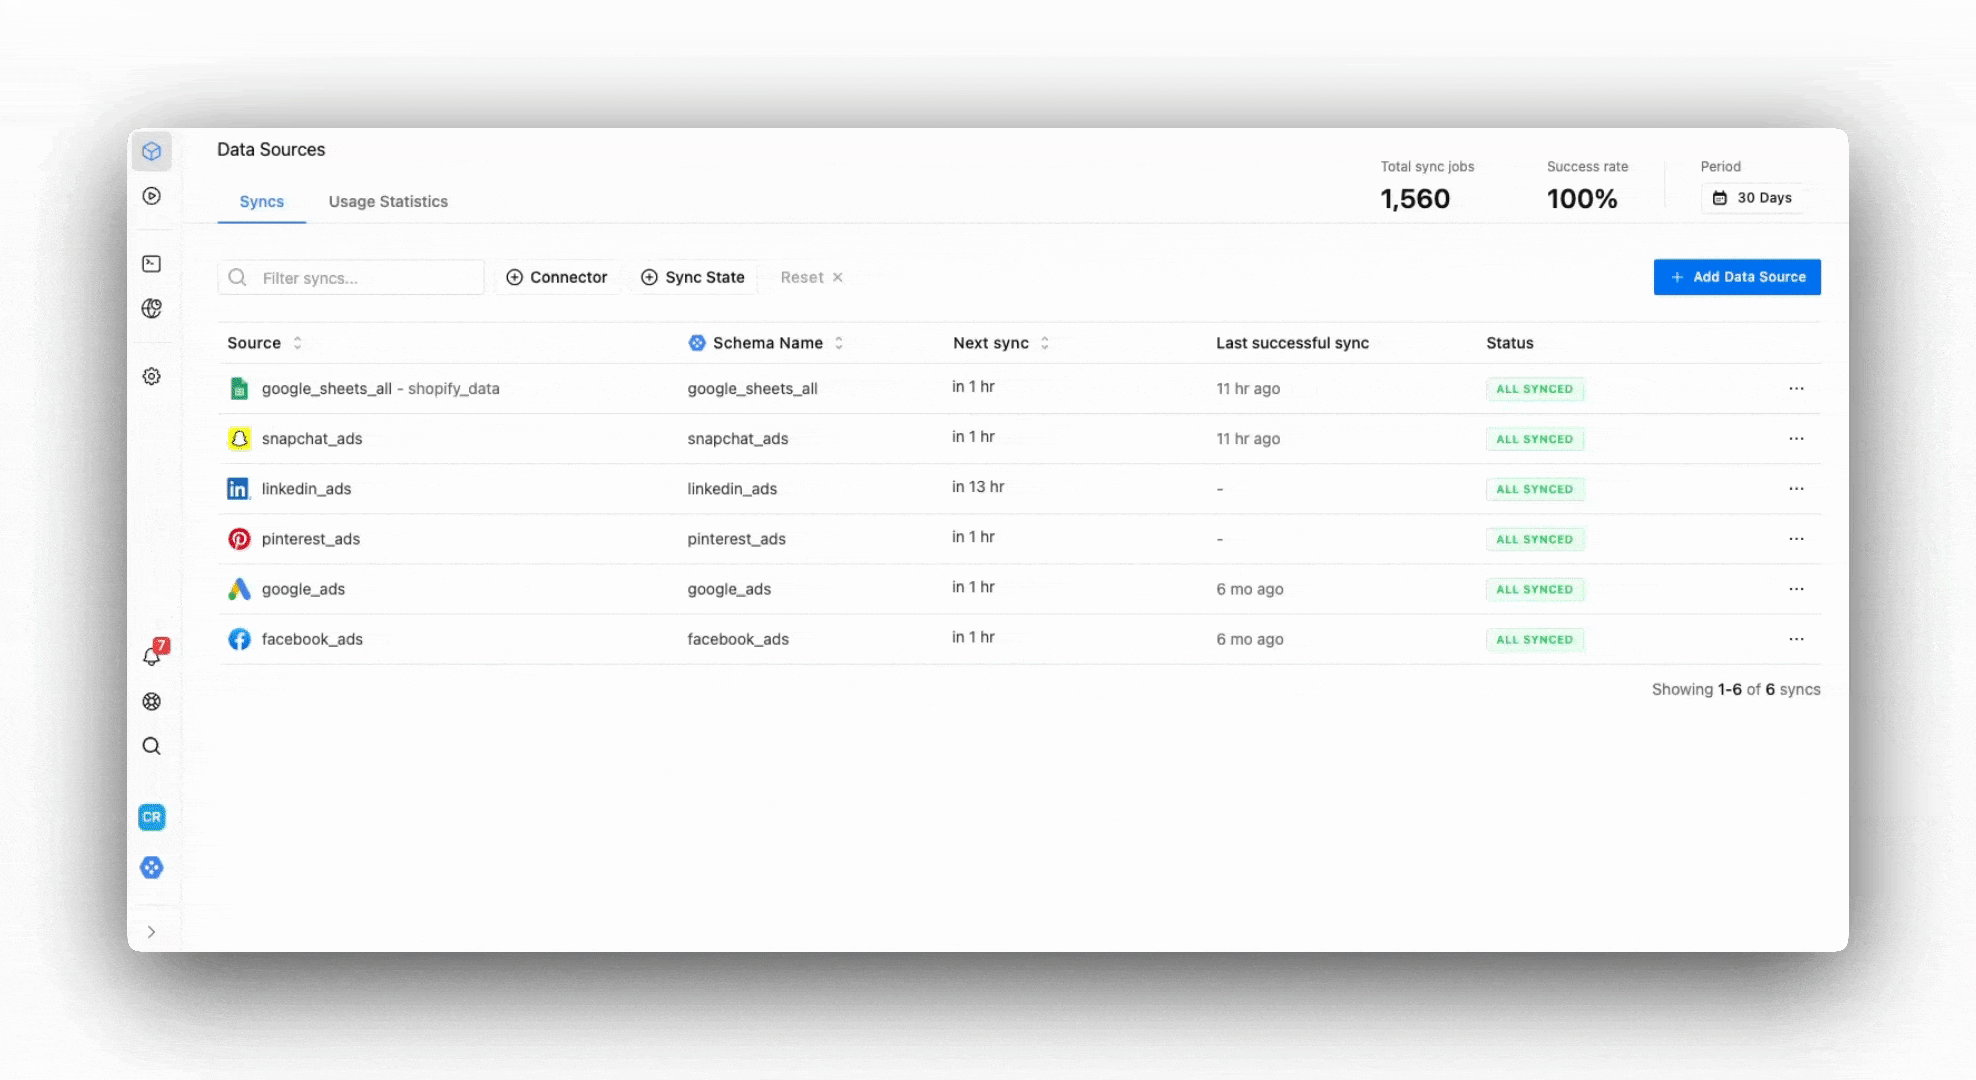
Task: Open search with the magnifier icon
Action: pos(152,746)
